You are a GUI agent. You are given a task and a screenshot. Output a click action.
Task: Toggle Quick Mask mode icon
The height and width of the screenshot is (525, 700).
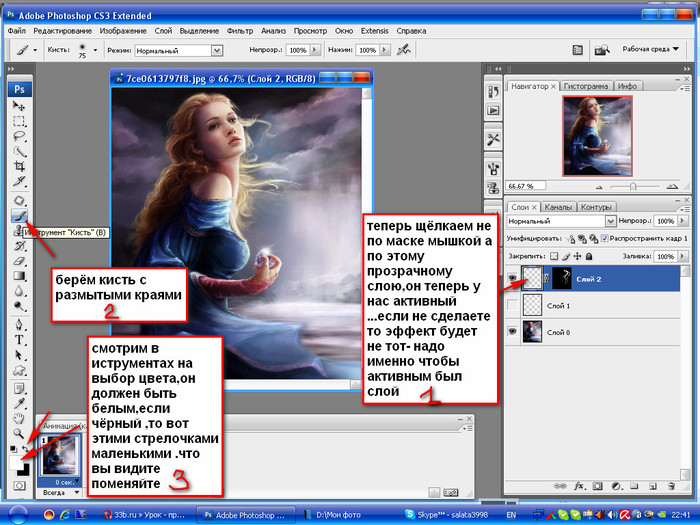click(x=19, y=486)
